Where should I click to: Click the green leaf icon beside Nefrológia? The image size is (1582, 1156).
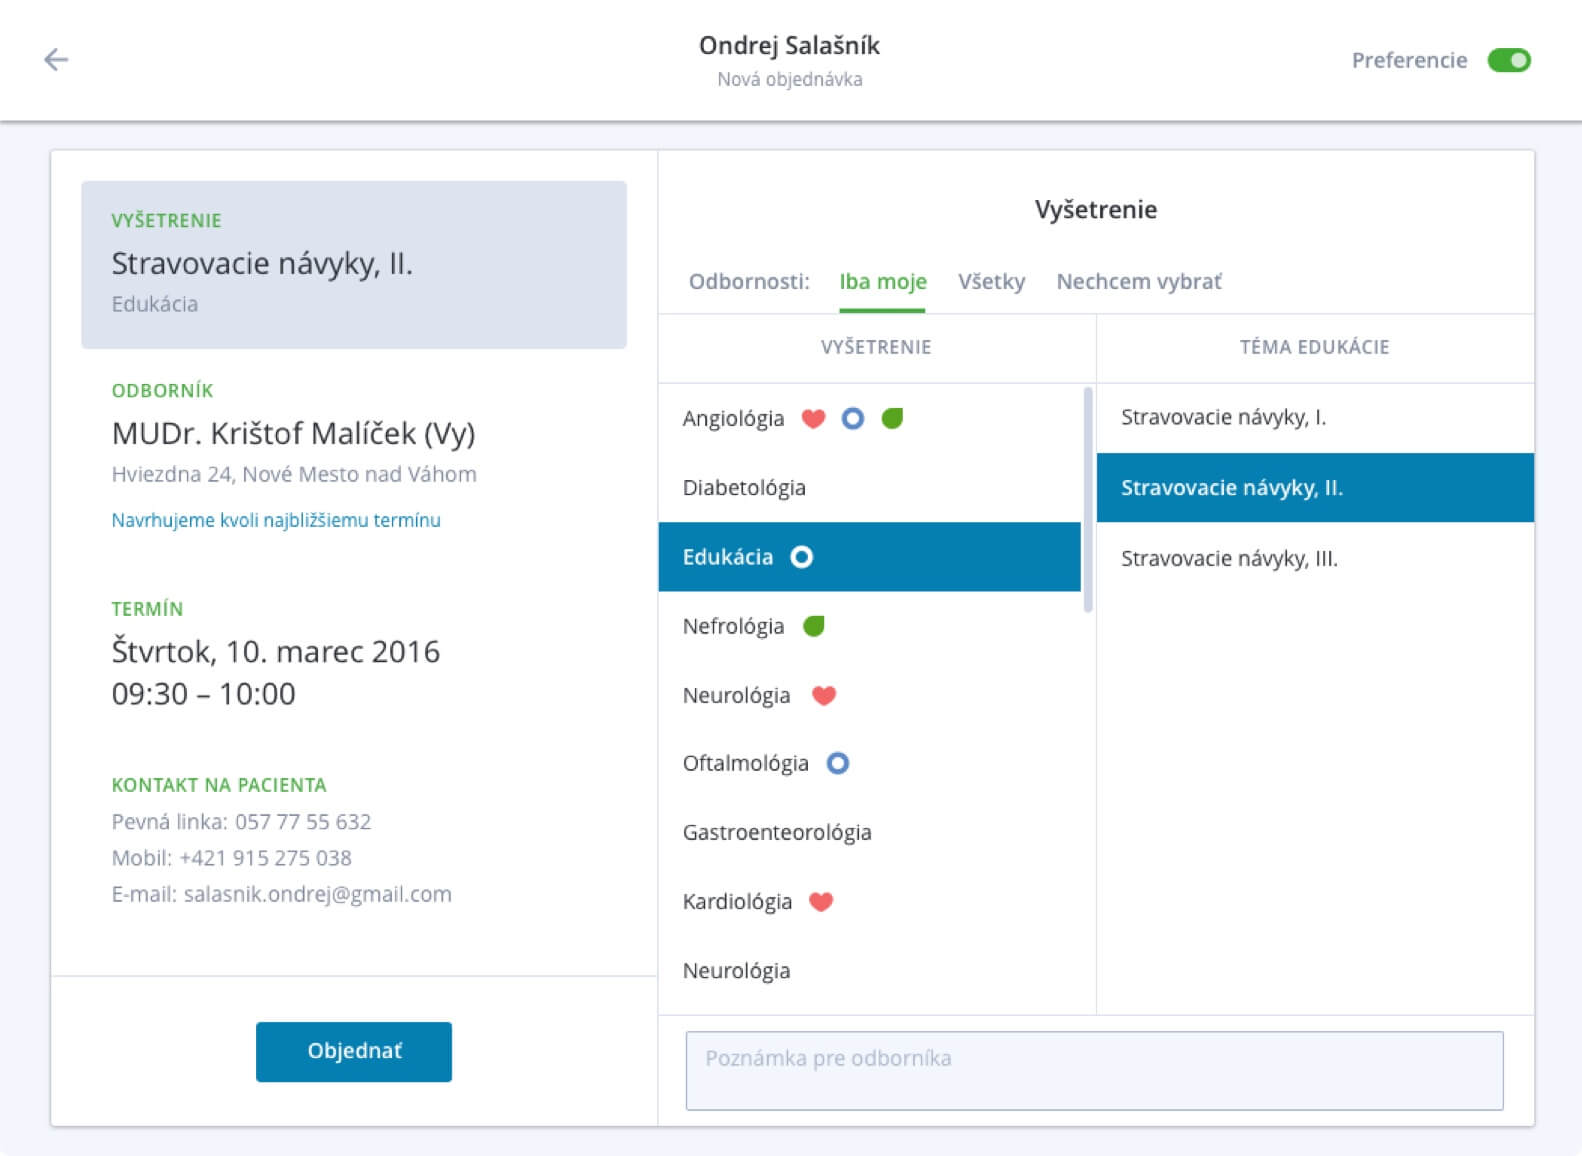(814, 627)
